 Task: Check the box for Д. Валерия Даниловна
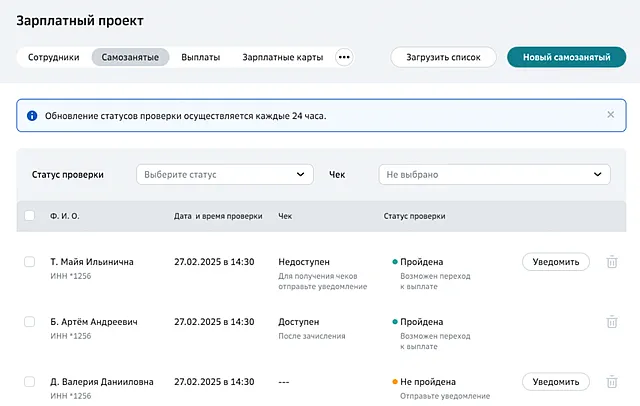click(29, 382)
